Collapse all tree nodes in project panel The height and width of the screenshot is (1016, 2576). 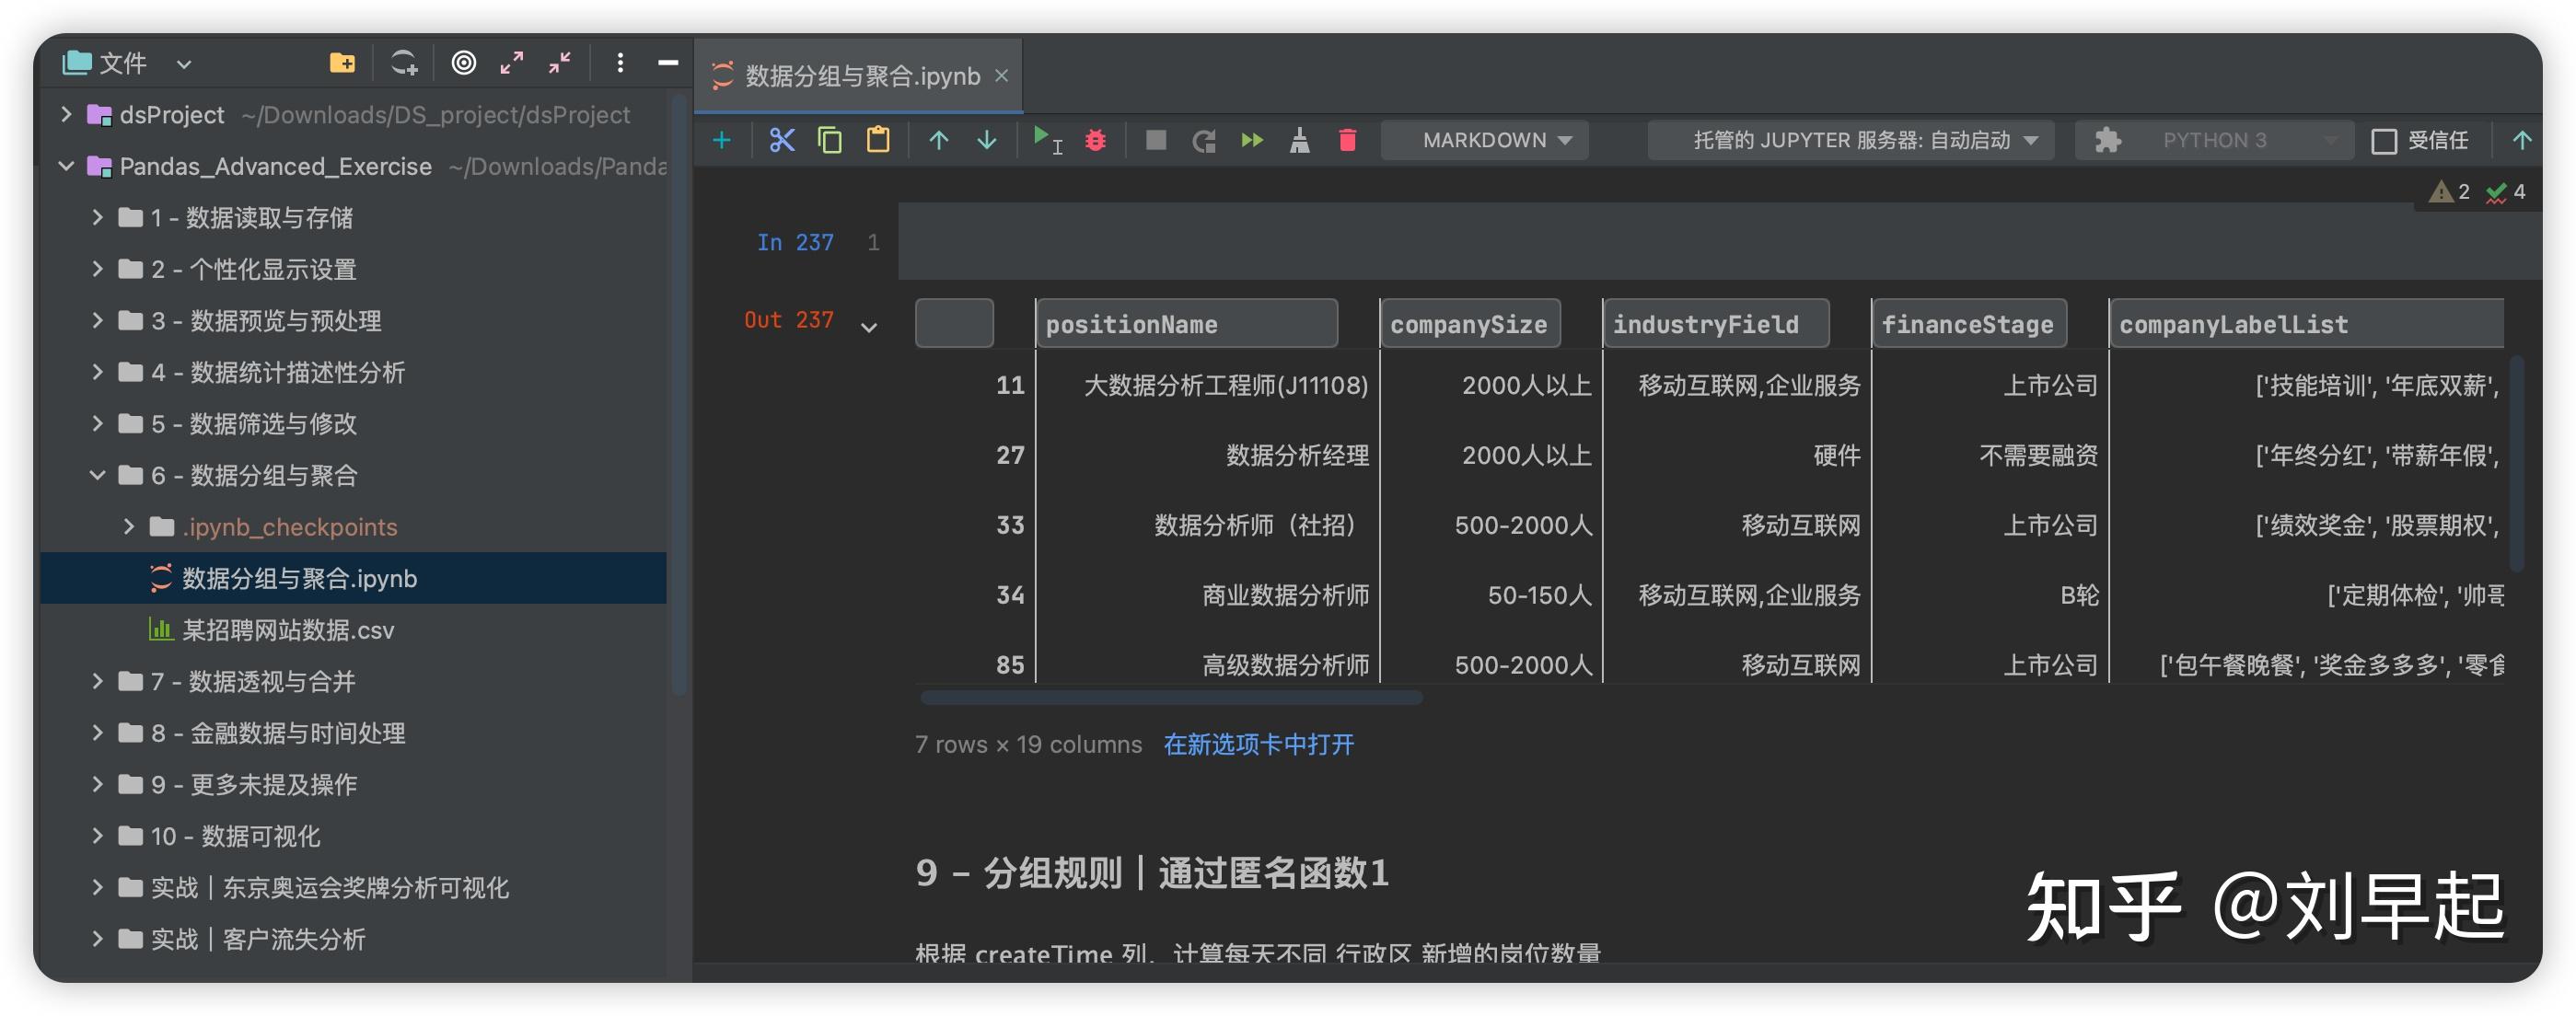pos(558,62)
